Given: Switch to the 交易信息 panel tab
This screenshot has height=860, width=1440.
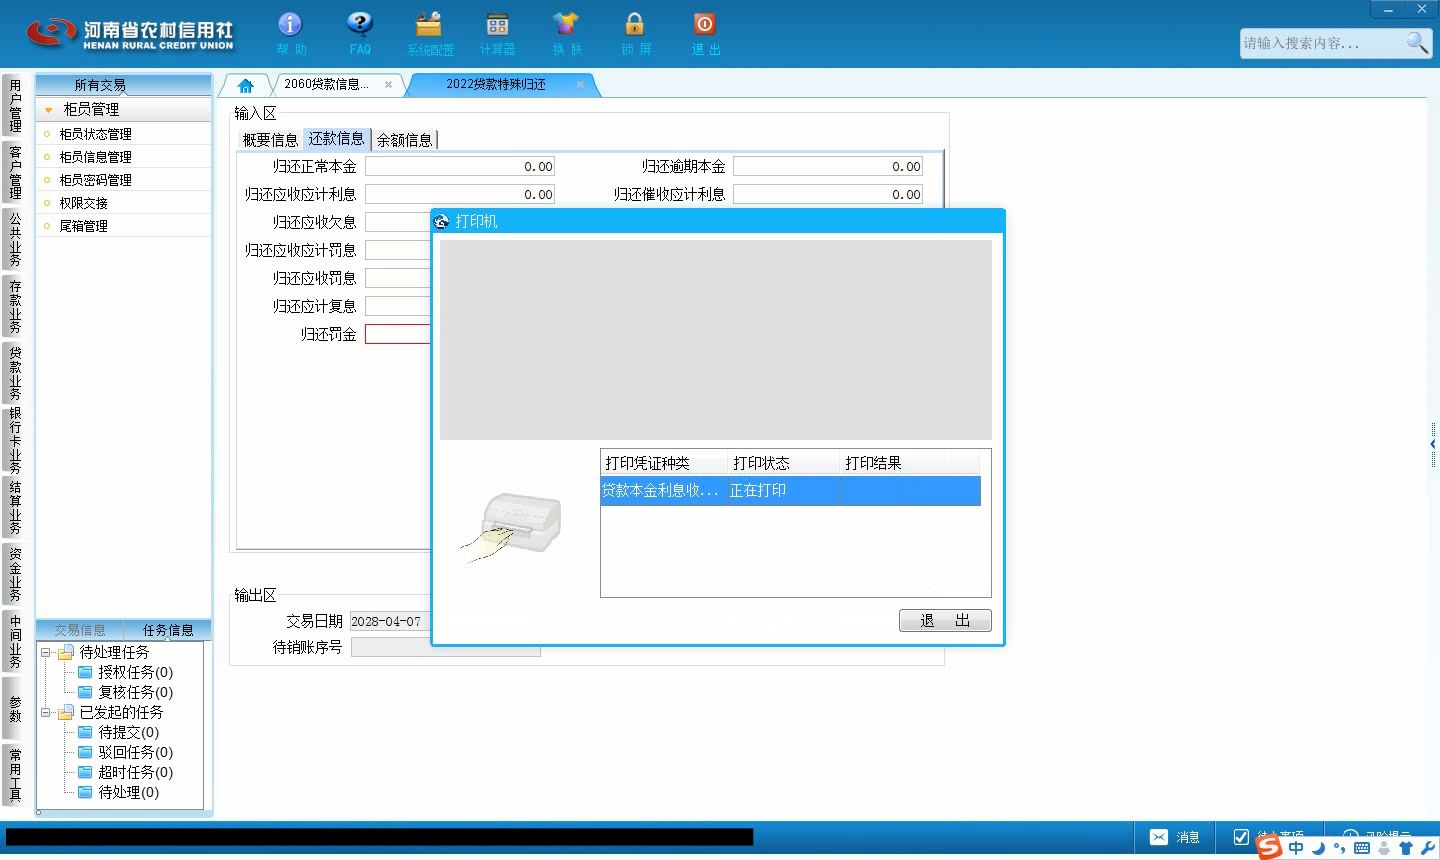Looking at the screenshot, I should (80, 630).
